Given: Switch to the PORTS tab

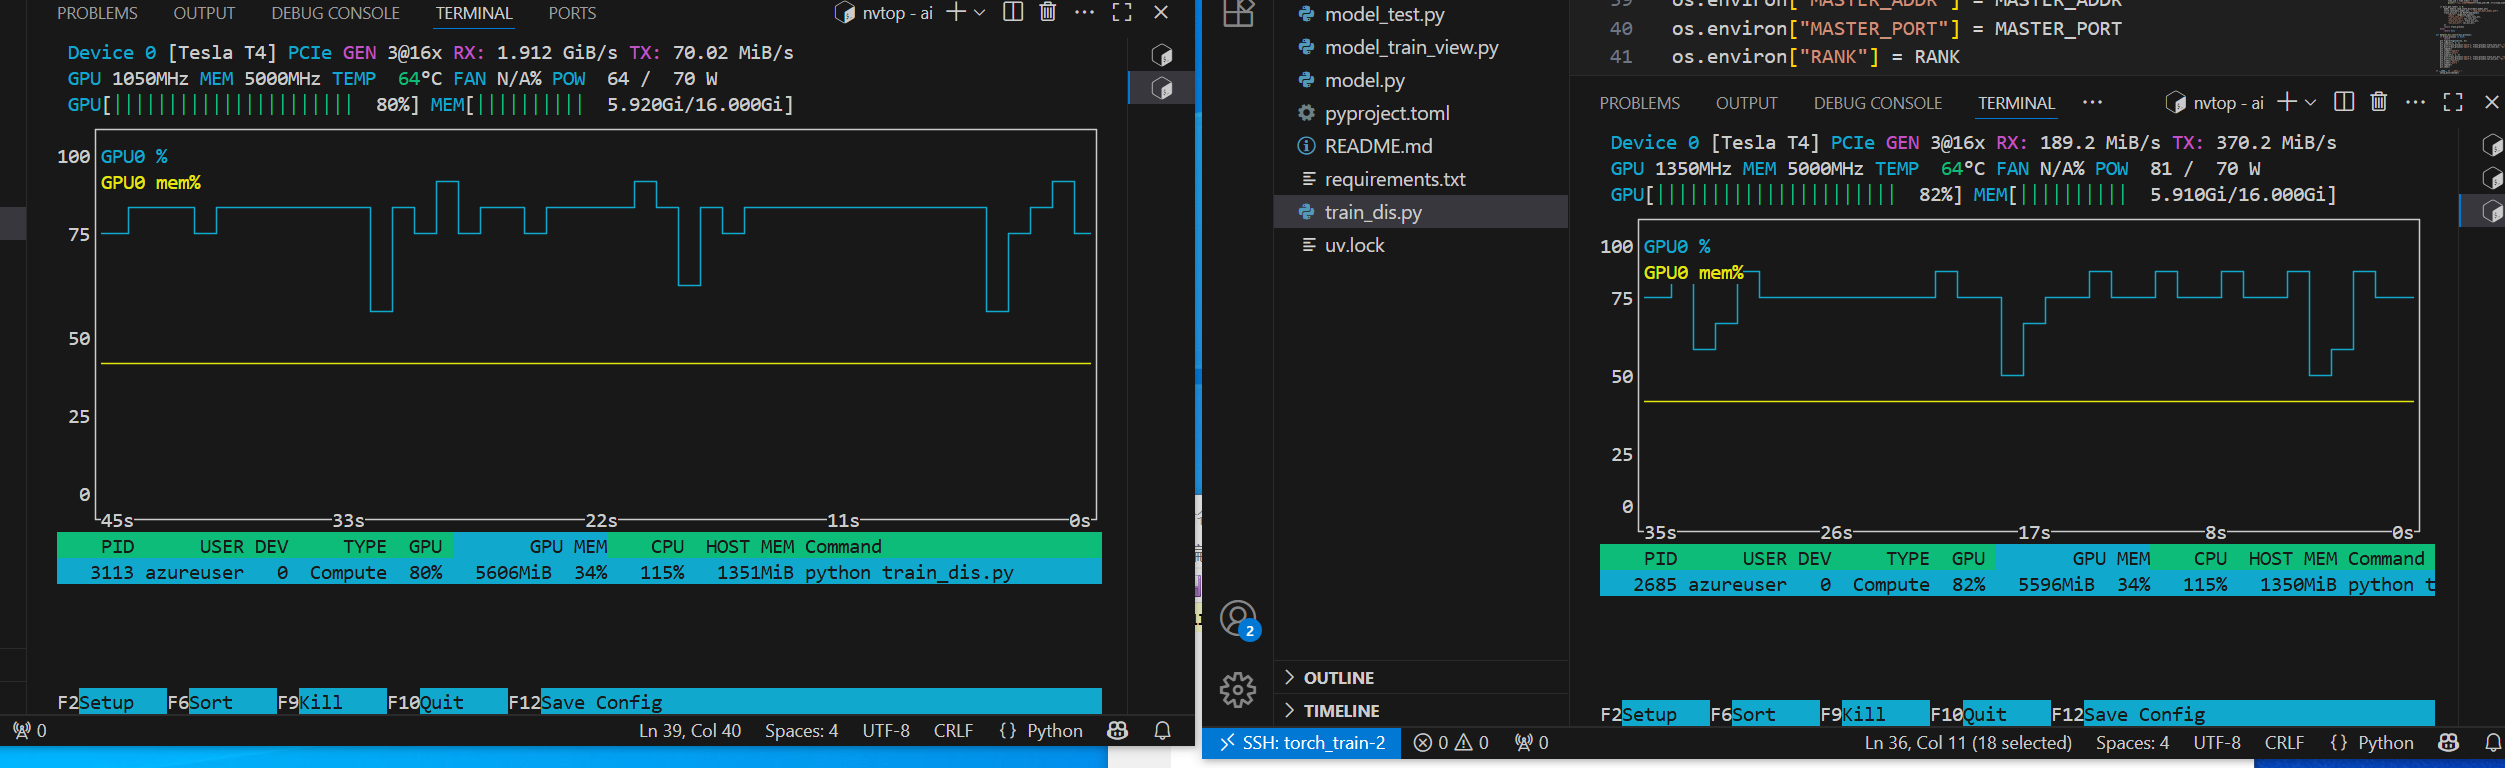Looking at the screenshot, I should coord(572,13).
